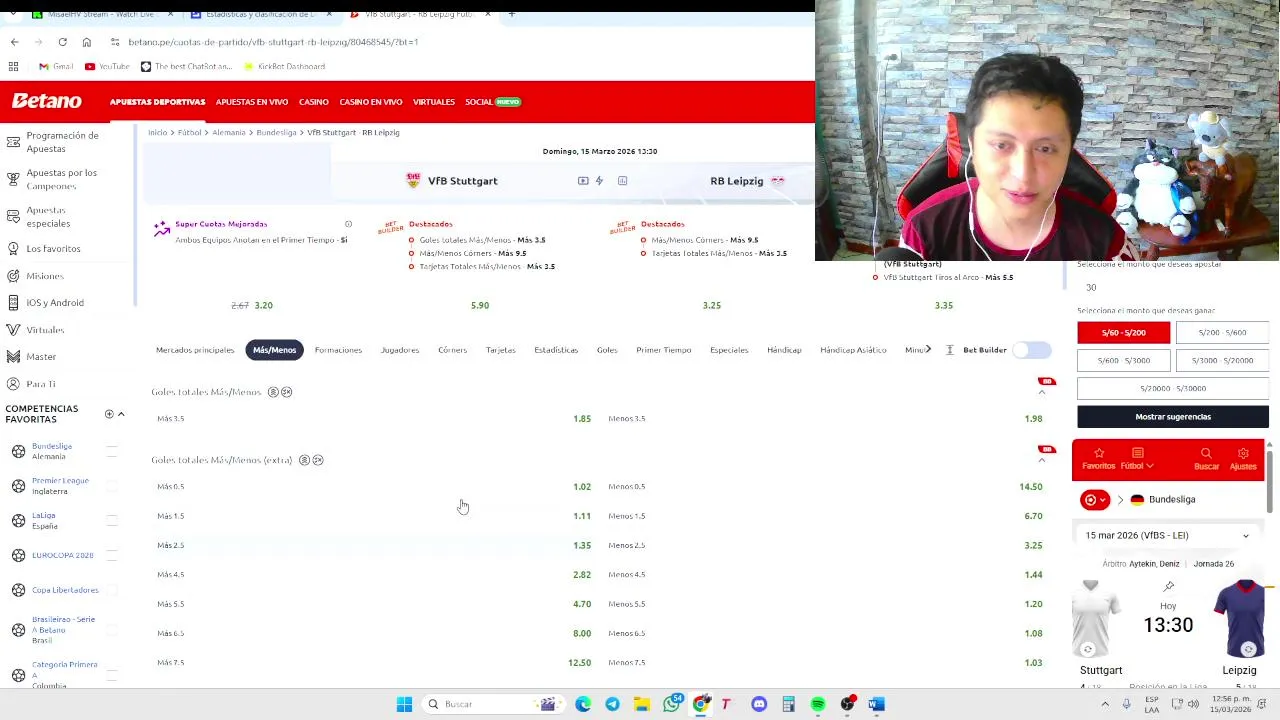
Task: Go to browser home page
Action: click(x=87, y=42)
